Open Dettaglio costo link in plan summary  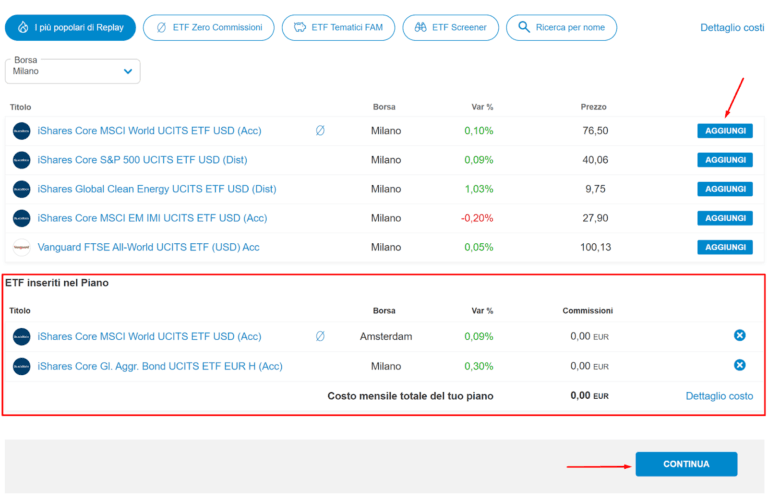pyautogui.click(x=719, y=396)
